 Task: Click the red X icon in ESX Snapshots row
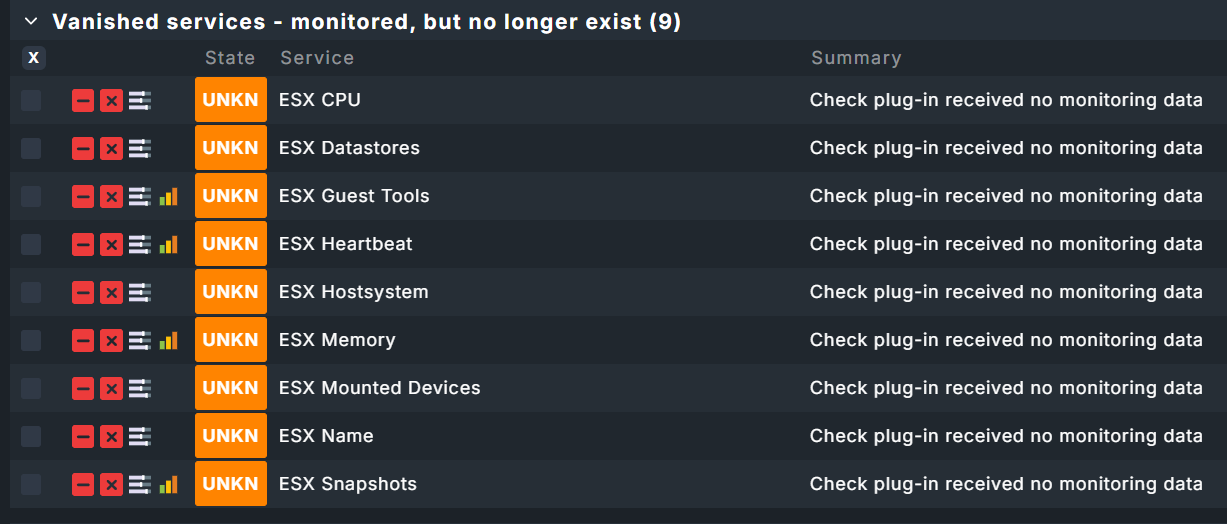[112, 484]
